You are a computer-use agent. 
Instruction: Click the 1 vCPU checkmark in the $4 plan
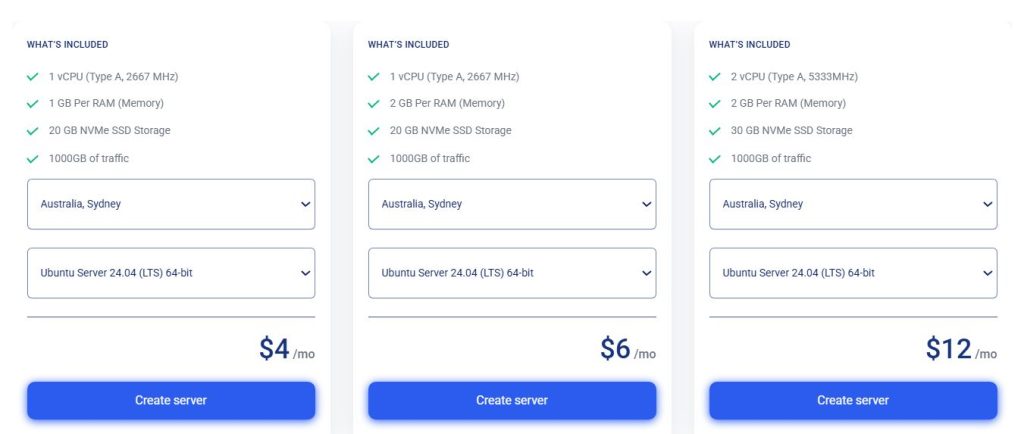33,77
